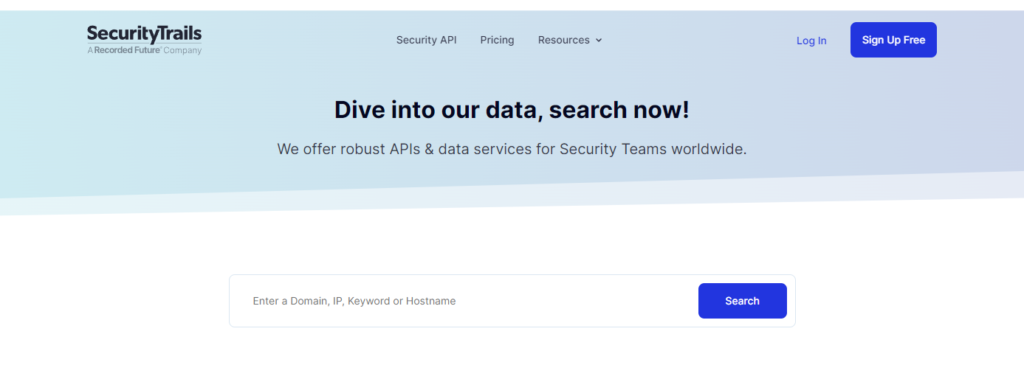
Task: Go to the Pricing page
Action: pyautogui.click(x=497, y=40)
